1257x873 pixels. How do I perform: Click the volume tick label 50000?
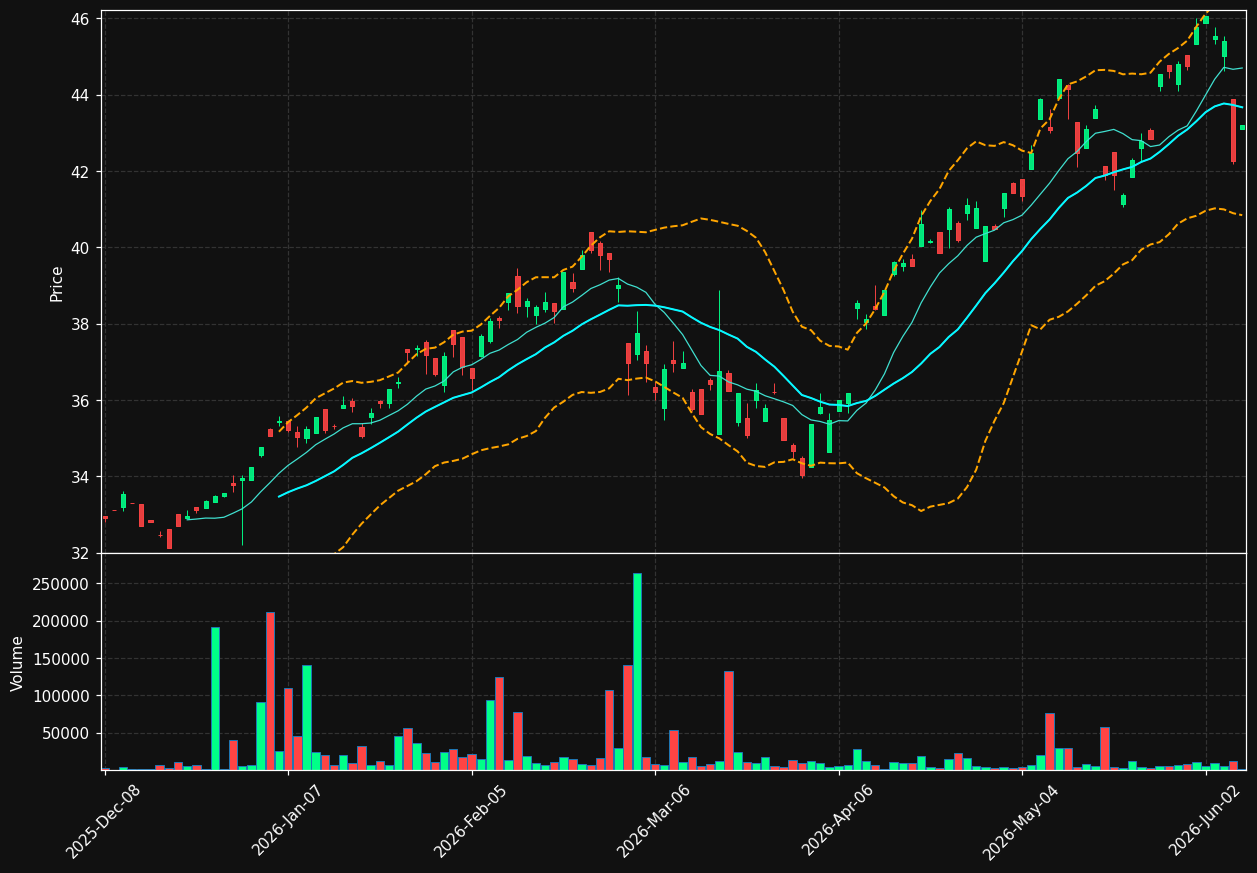67,733
